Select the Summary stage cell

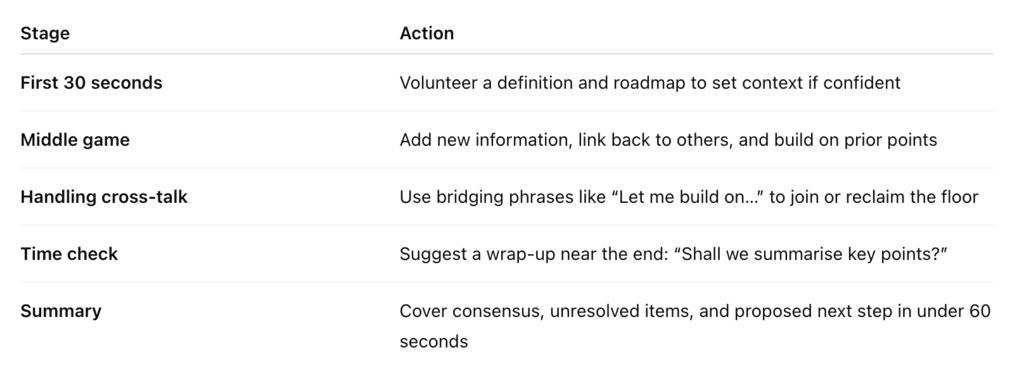point(61,311)
